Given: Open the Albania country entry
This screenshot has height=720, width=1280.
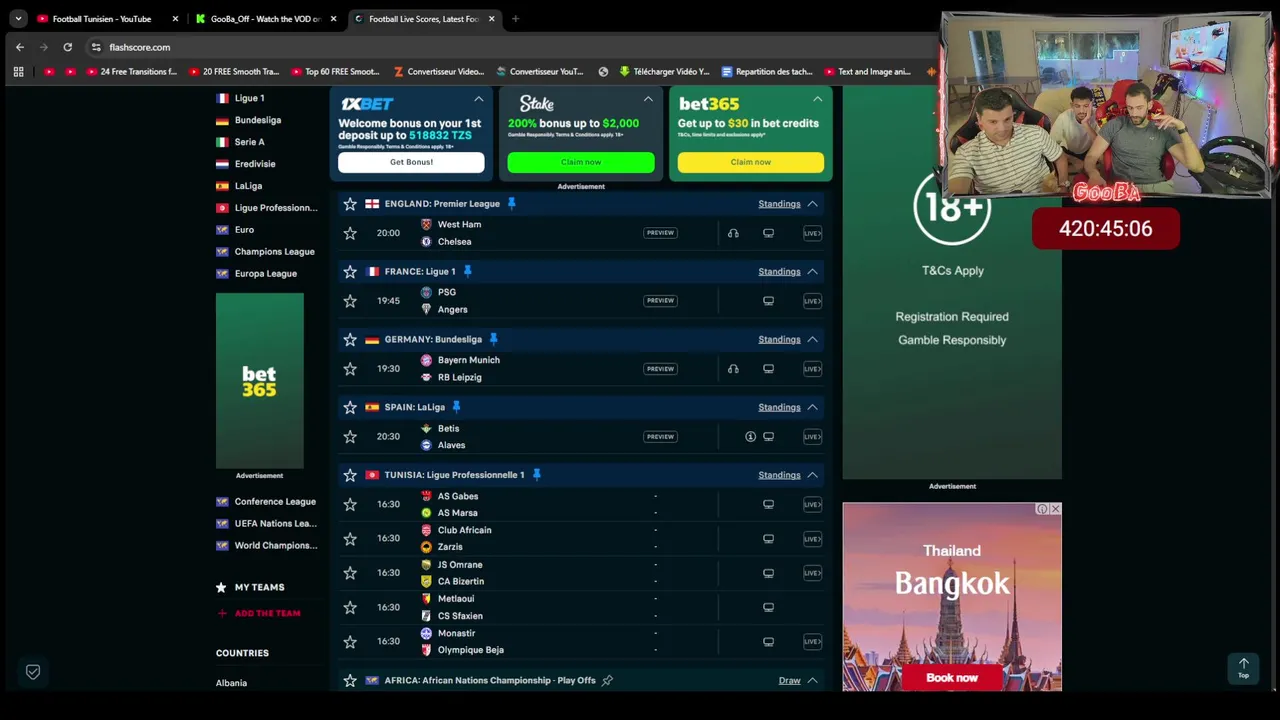Looking at the screenshot, I should tap(231, 683).
